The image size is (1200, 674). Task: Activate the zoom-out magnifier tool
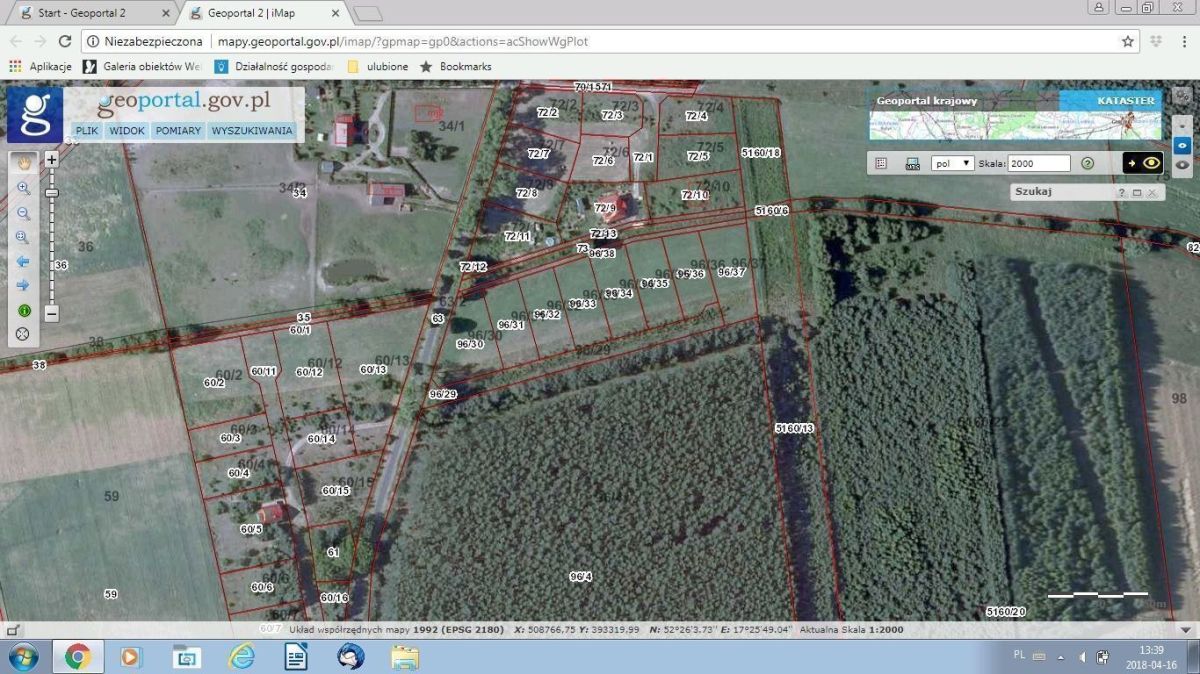click(23, 212)
